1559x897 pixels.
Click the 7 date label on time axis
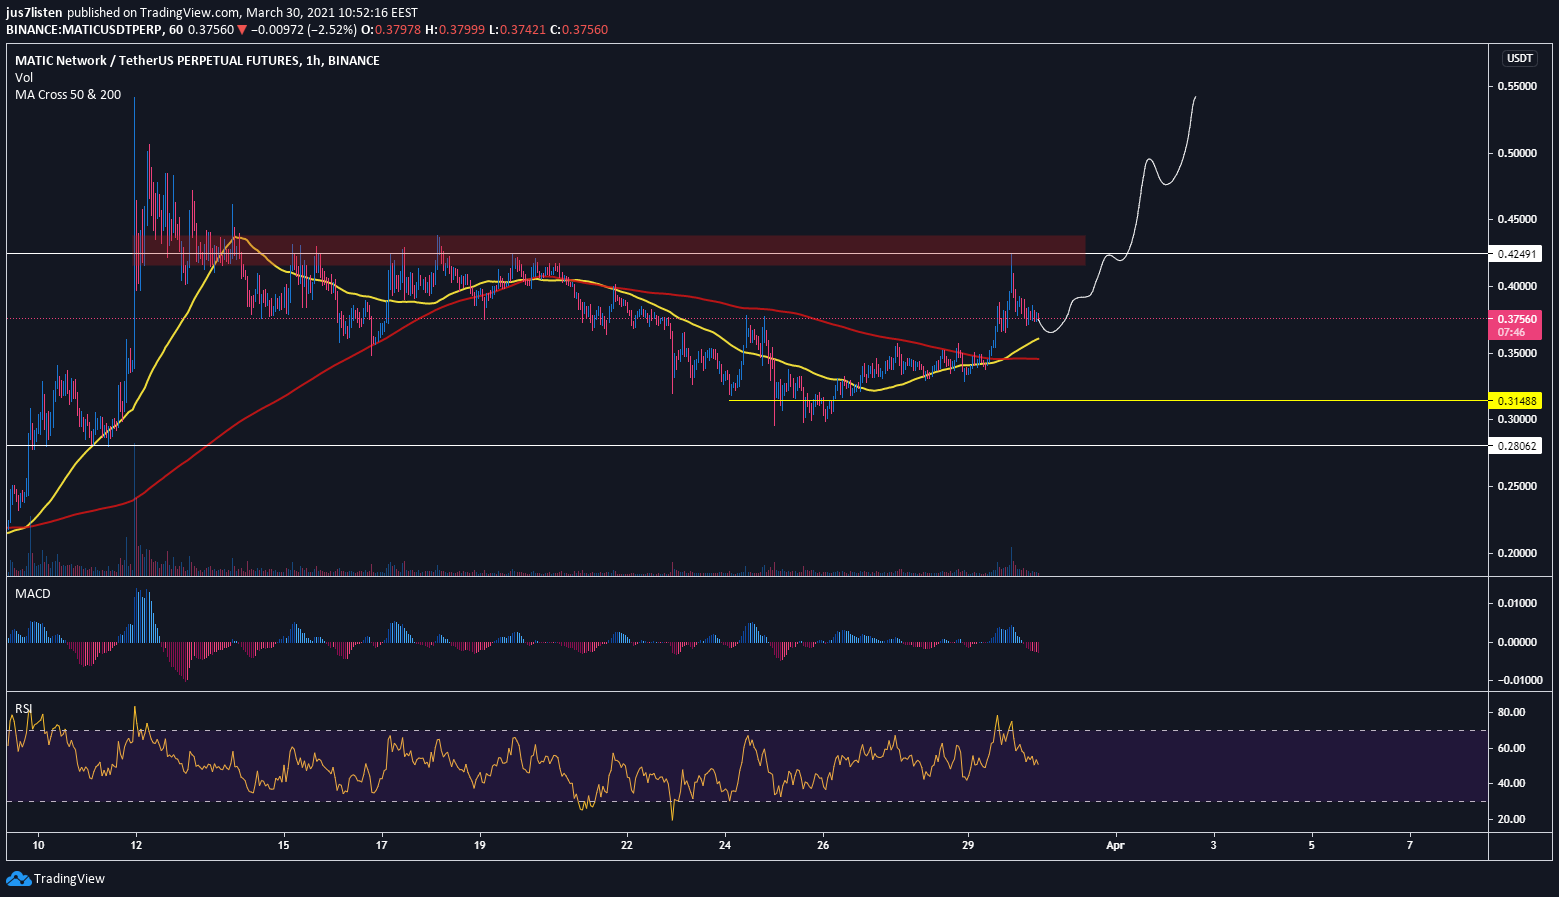[1409, 845]
